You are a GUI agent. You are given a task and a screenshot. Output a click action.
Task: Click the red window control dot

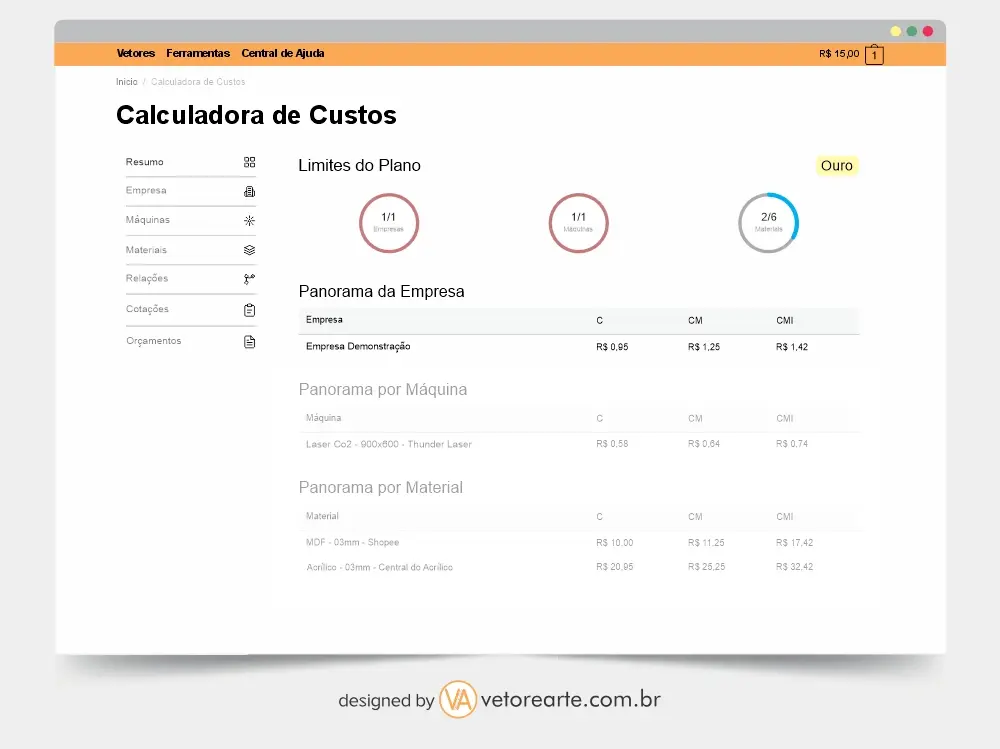tap(928, 31)
